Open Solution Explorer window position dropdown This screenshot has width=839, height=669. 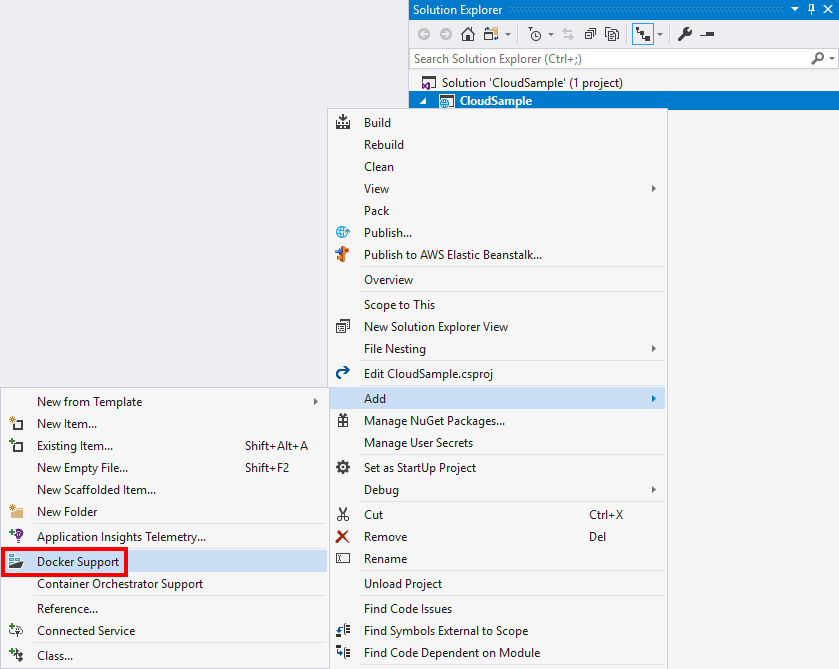[x=795, y=9]
